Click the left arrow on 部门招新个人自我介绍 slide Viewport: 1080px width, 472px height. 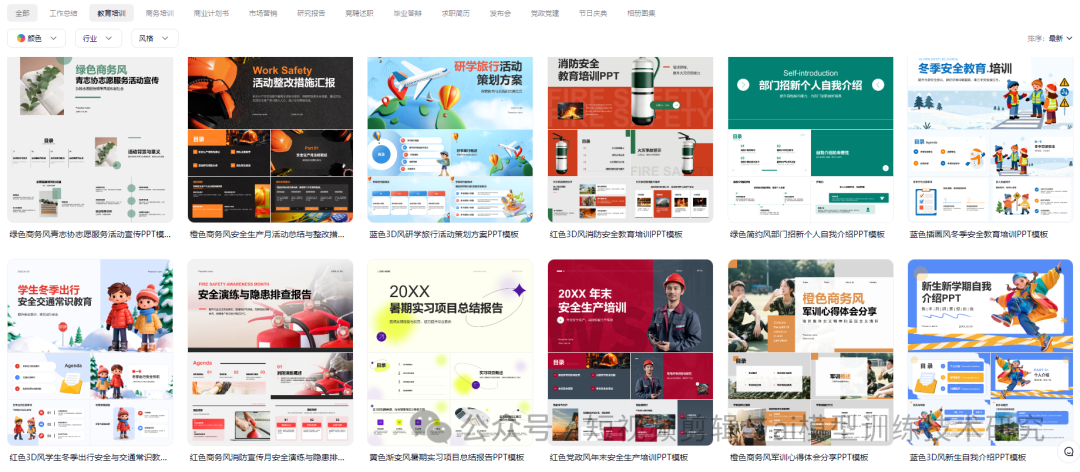[743, 85]
